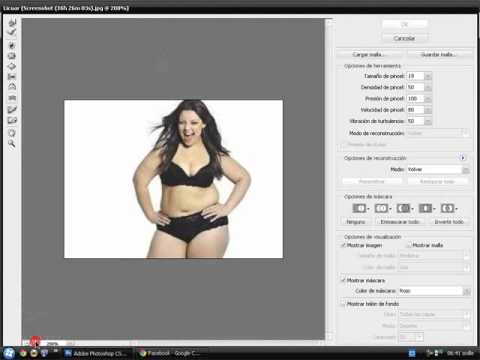Click the Subtract from Selection mask icon
Image resolution: width=480 pixels, height=360 pixels.
click(403, 208)
